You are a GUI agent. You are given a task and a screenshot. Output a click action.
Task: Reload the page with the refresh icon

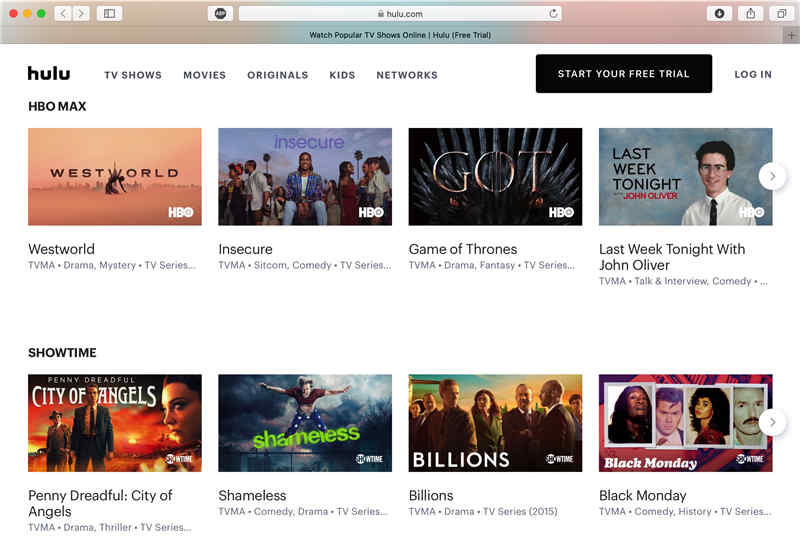(553, 14)
